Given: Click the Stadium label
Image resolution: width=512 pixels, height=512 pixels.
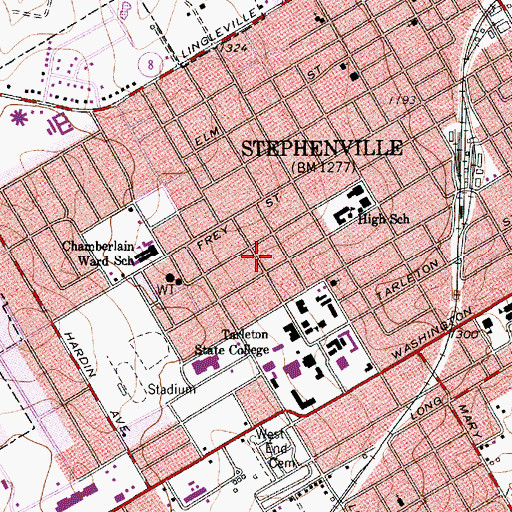Looking at the screenshot, I should pos(172,389).
